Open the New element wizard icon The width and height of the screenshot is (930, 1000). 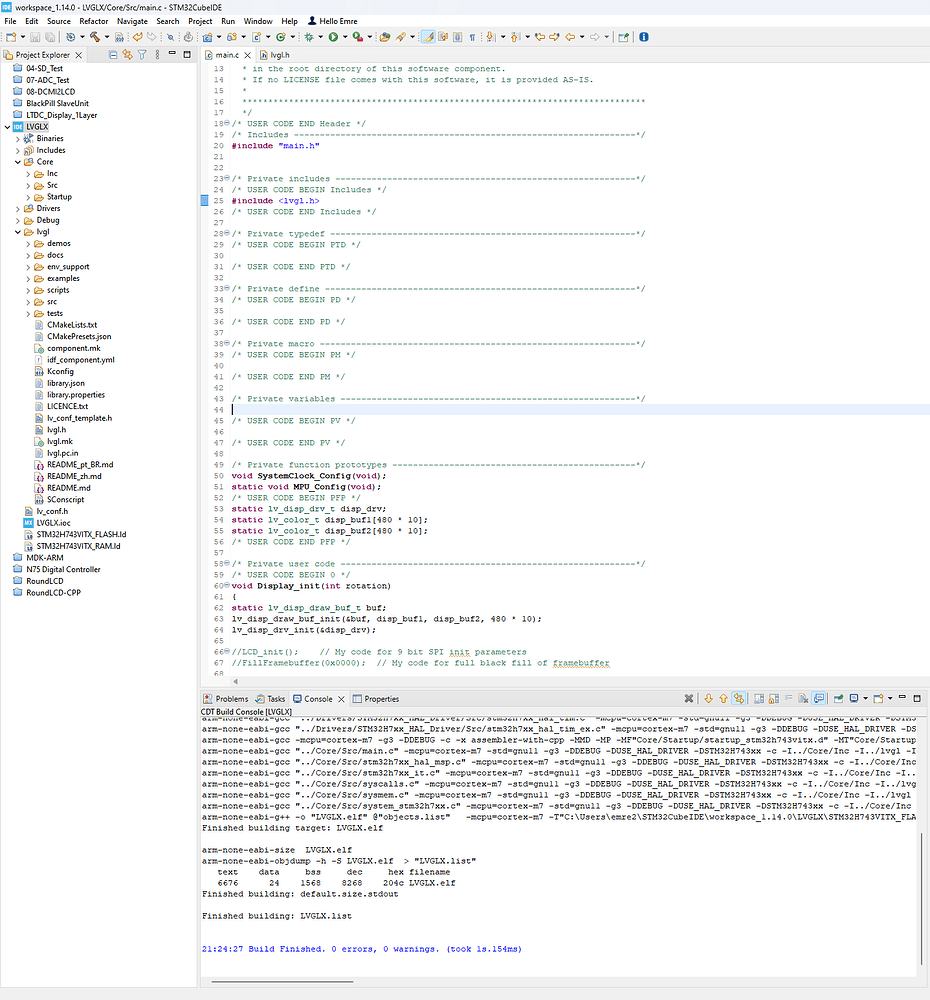(x=9, y=36)
